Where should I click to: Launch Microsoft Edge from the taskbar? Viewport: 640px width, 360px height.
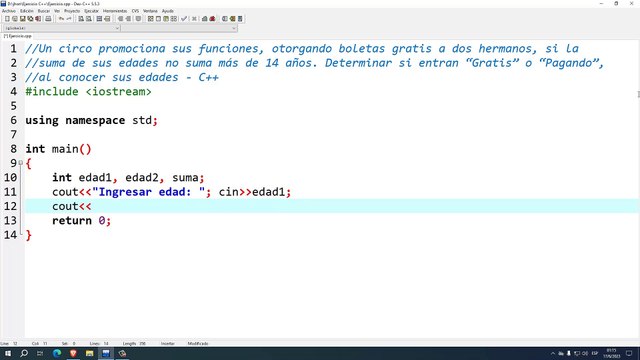57,353
